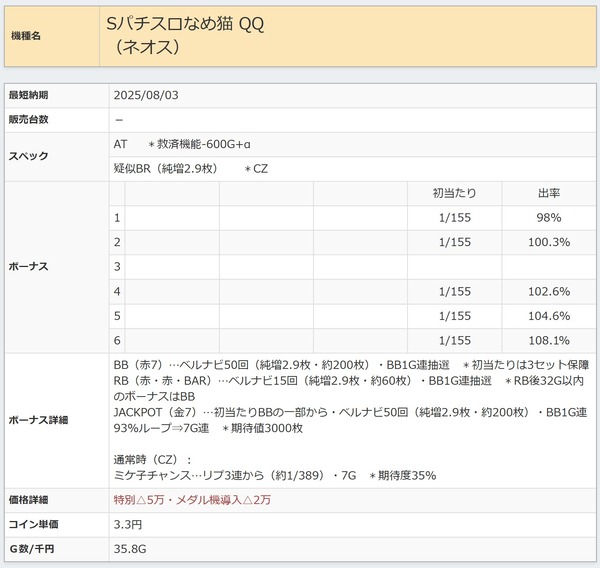
Task: Select the AT ＊救済機能-600G+α spec text
Action: [182, 144]
